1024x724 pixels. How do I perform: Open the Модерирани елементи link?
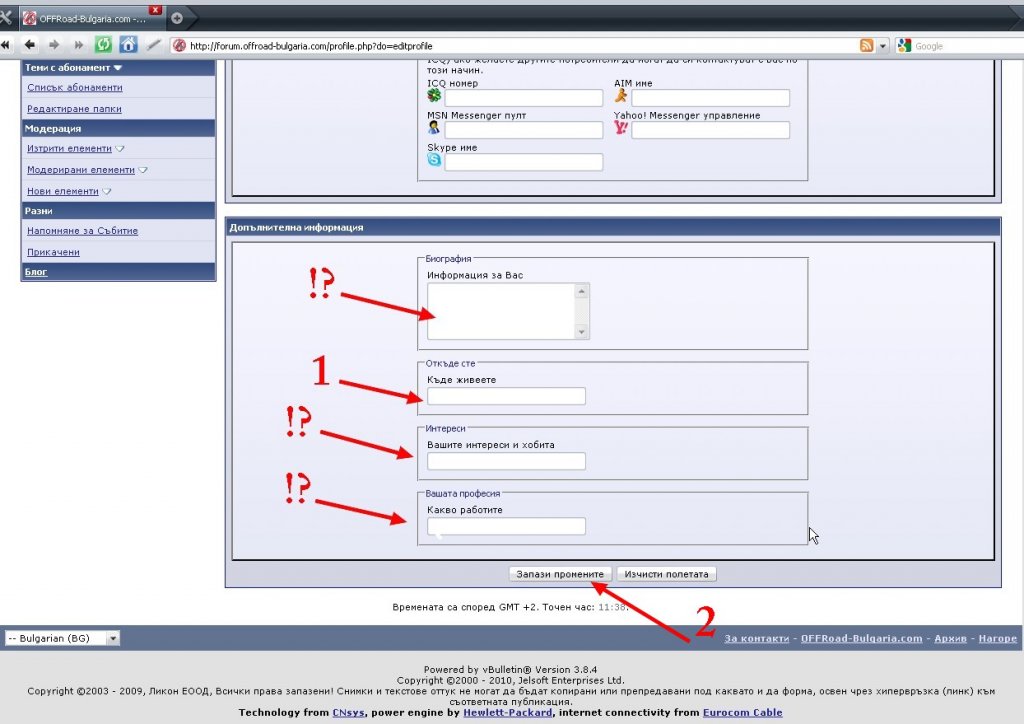(81, 170)
